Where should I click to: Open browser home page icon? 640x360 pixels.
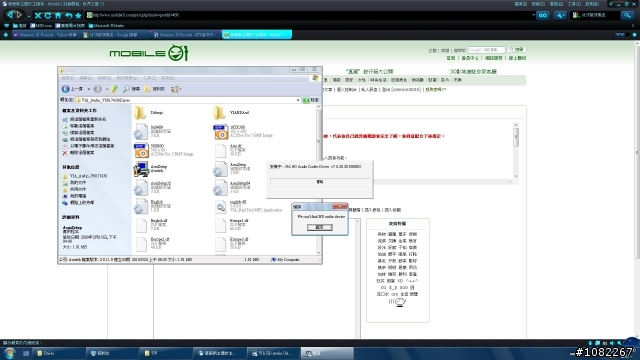(x=58, y=16)
